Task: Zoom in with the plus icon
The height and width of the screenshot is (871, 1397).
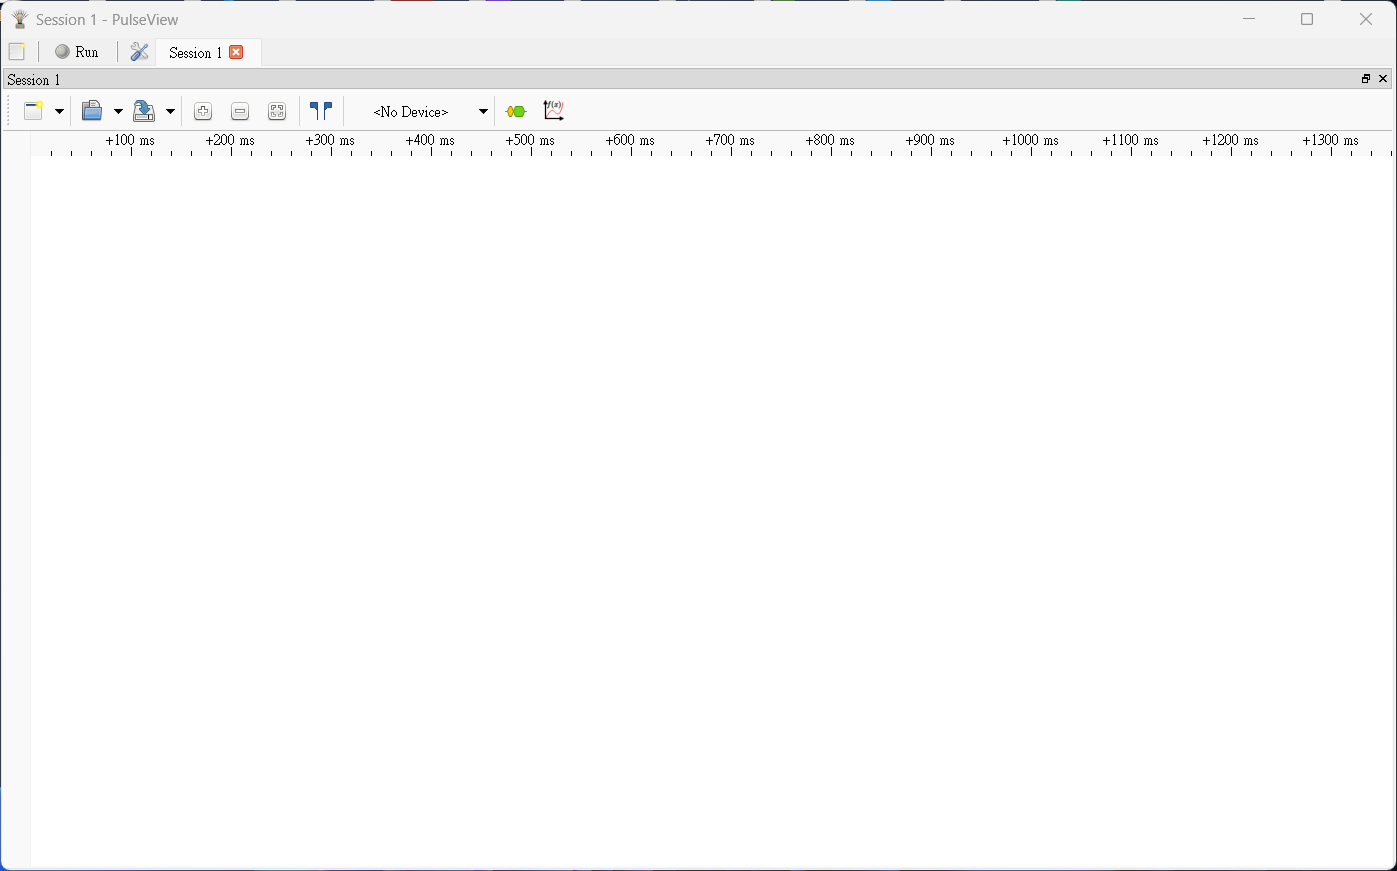Action: (x=203, y=111)
